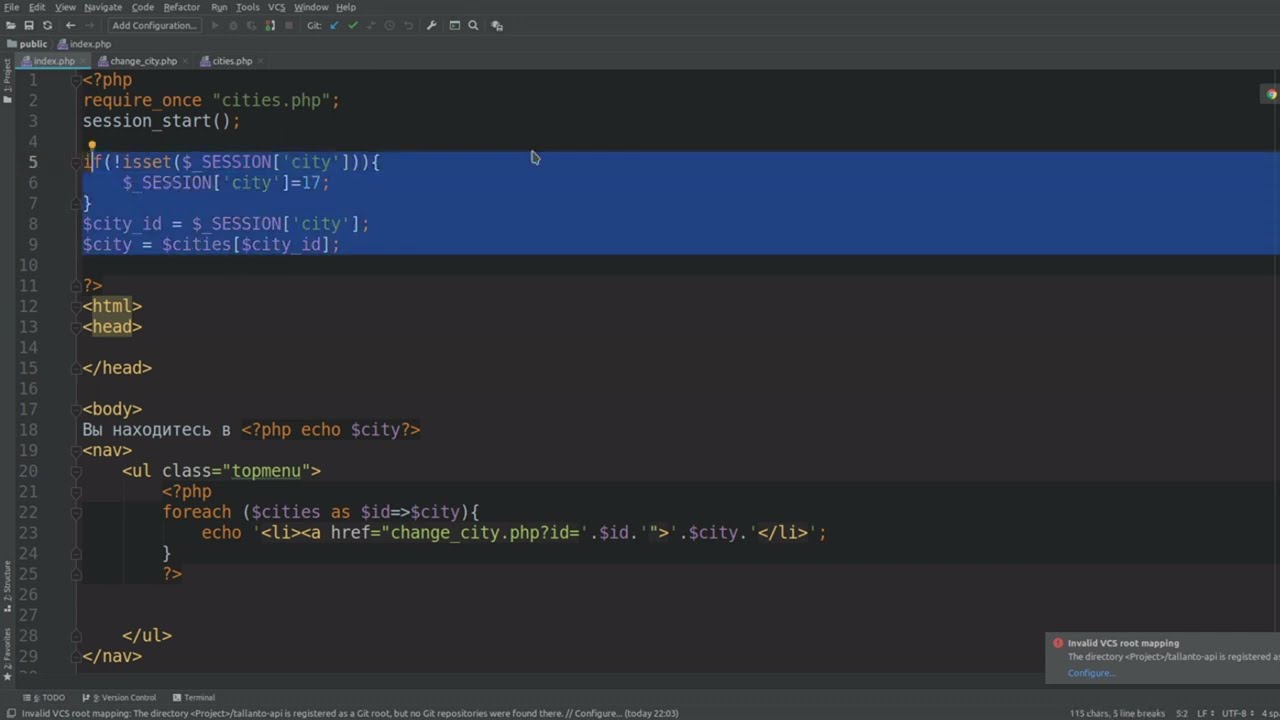The height and width of the screenshot is (720, 1280).
Task: Close the change_city.php tab
Action: click(x=185, y=61)
